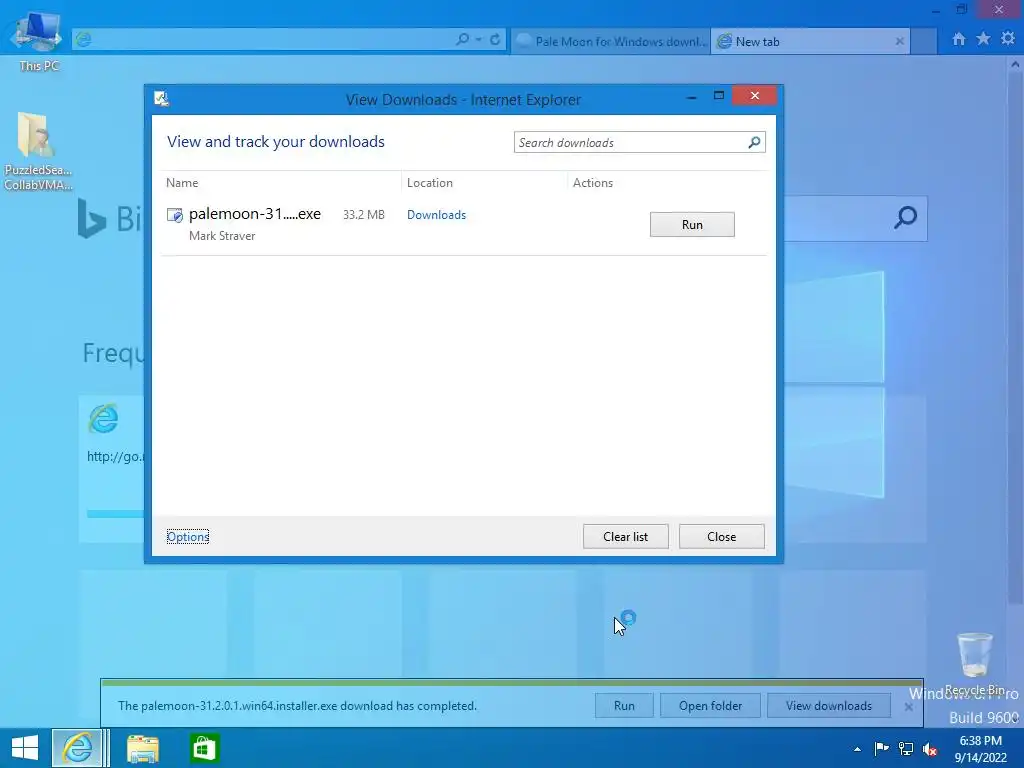Viewport: 1024px width, 768px height.
Task: Open File Explorer from the taskbar
Action: pos(142,748)
